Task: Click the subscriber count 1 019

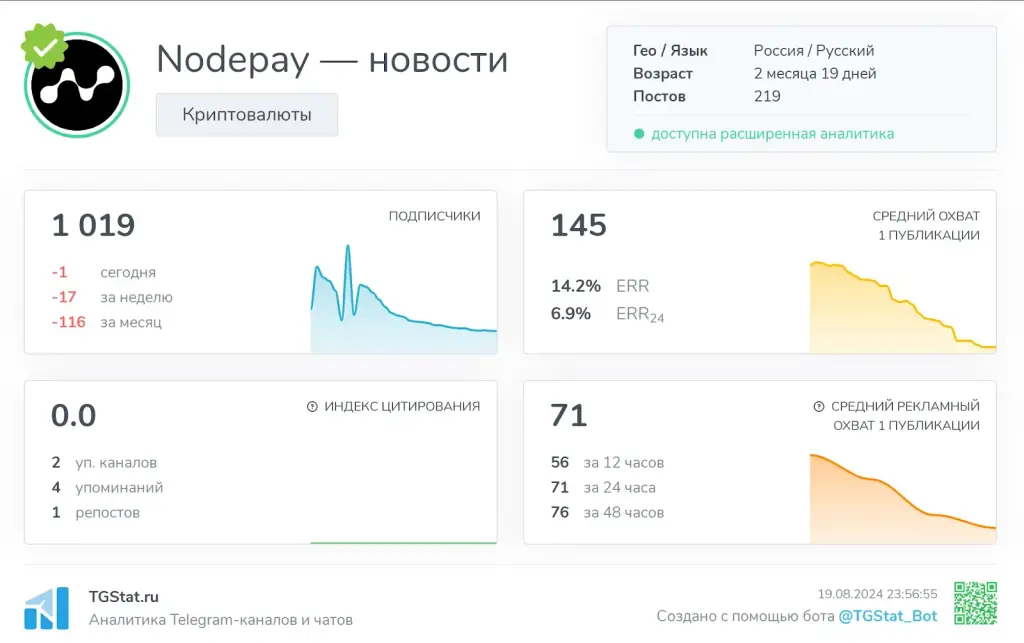Action: pyautogui.click(x=93, y=225)
